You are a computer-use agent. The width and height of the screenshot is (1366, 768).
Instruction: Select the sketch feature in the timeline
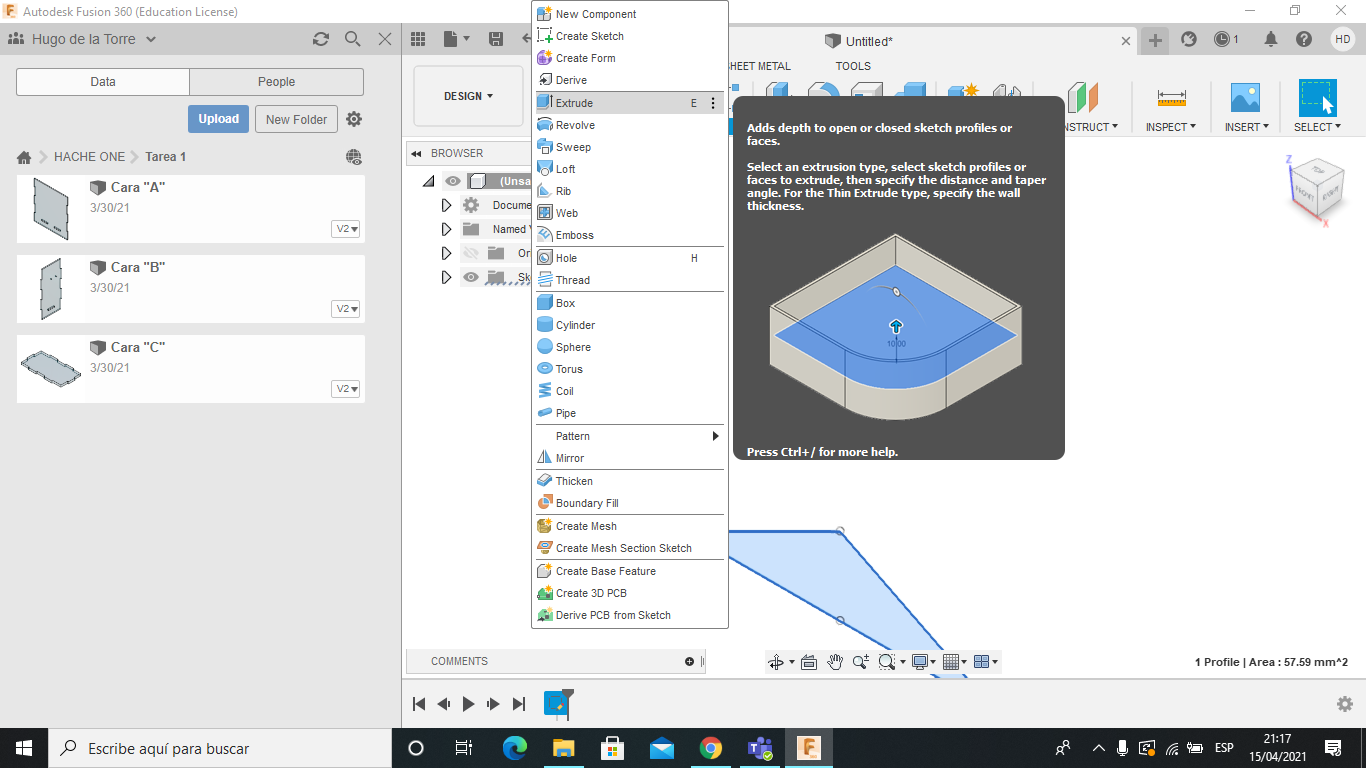tap(556, 703)
